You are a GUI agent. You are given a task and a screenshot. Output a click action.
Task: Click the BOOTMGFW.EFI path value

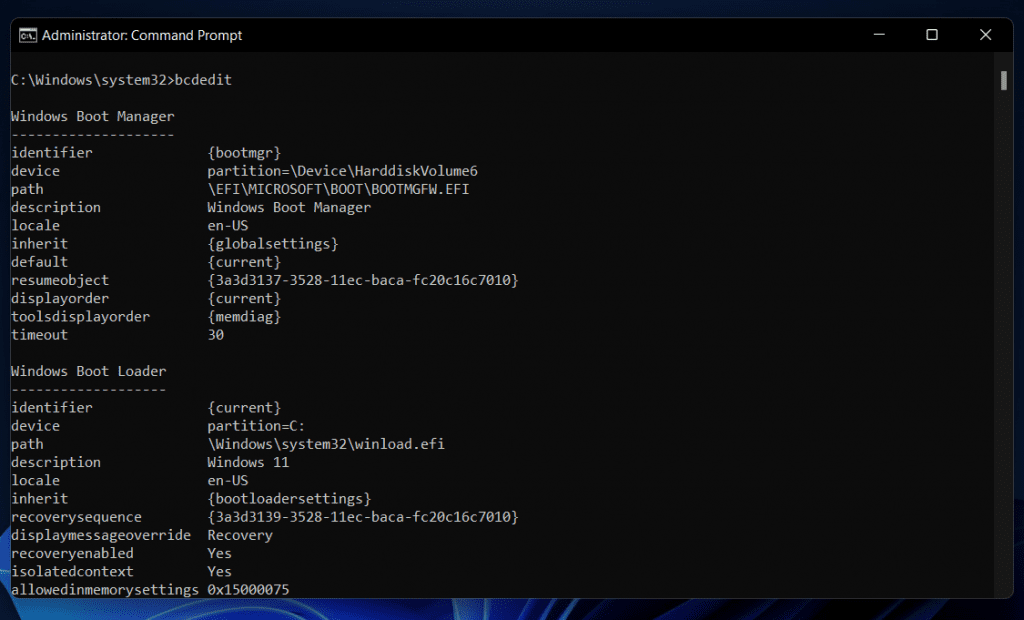[x=338, y=189]
